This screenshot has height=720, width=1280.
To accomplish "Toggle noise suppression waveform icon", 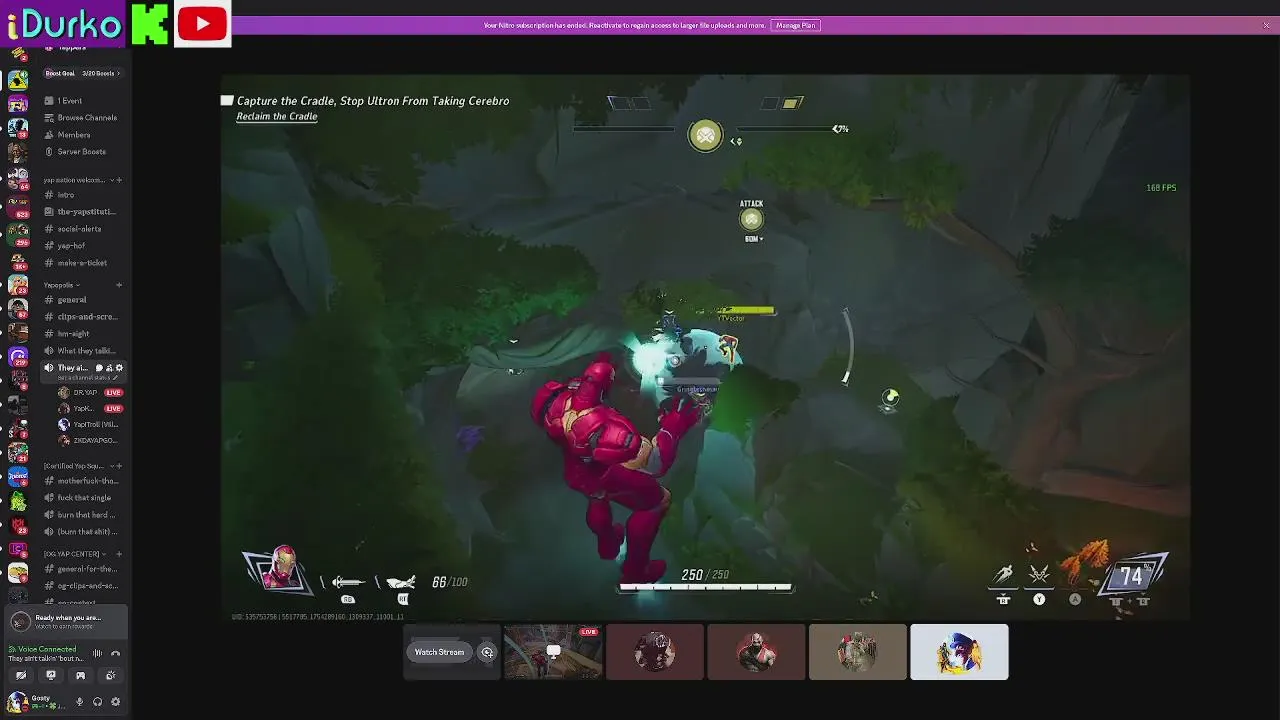I will pyautogui.click(x=97, y=654).
